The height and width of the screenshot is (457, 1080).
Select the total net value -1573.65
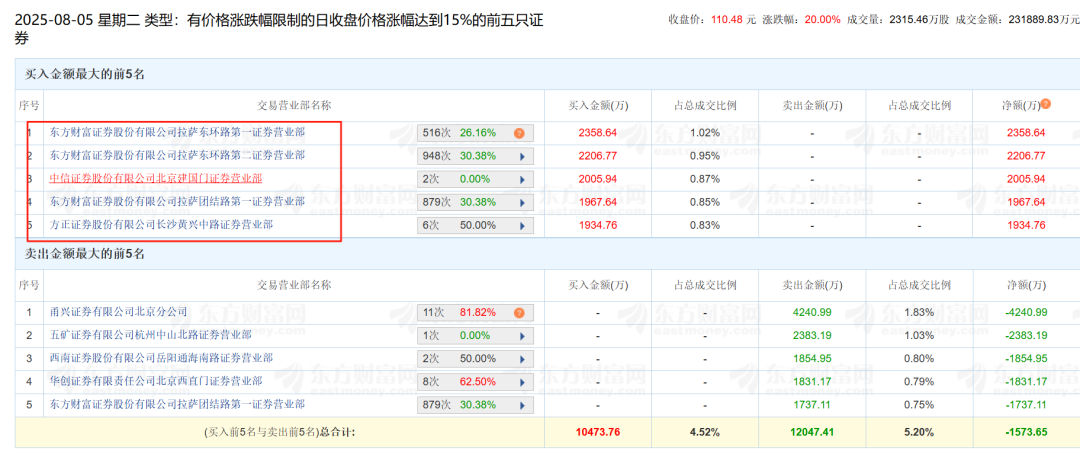[1026, 433]
